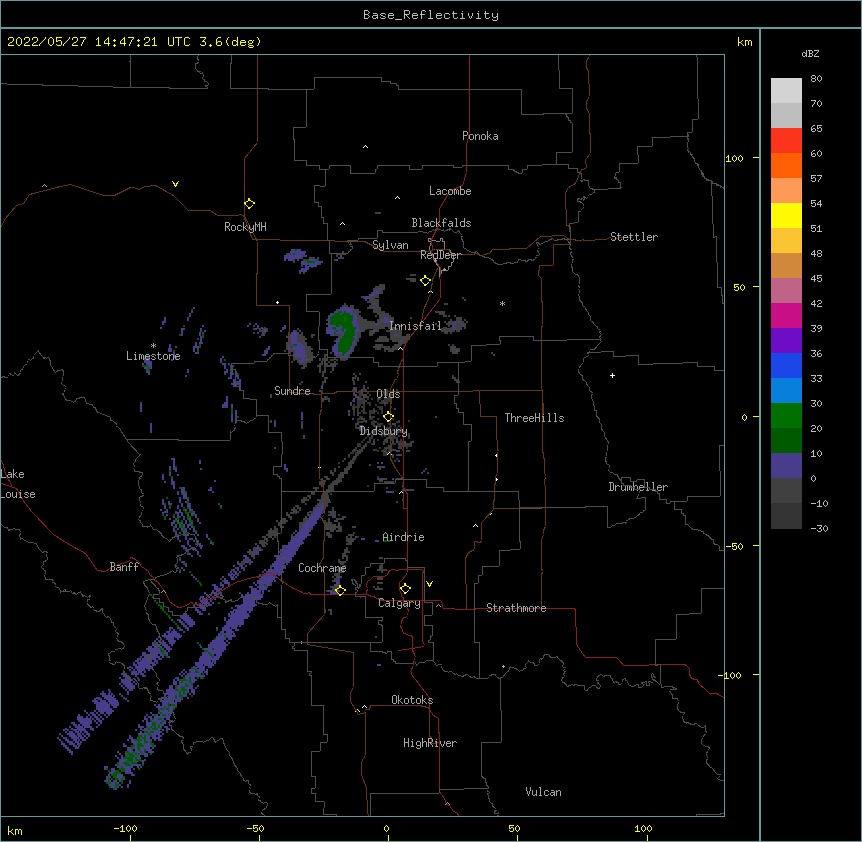Click the yellow diamond marker near Olds
862x842 pixels.
point(389,417)
